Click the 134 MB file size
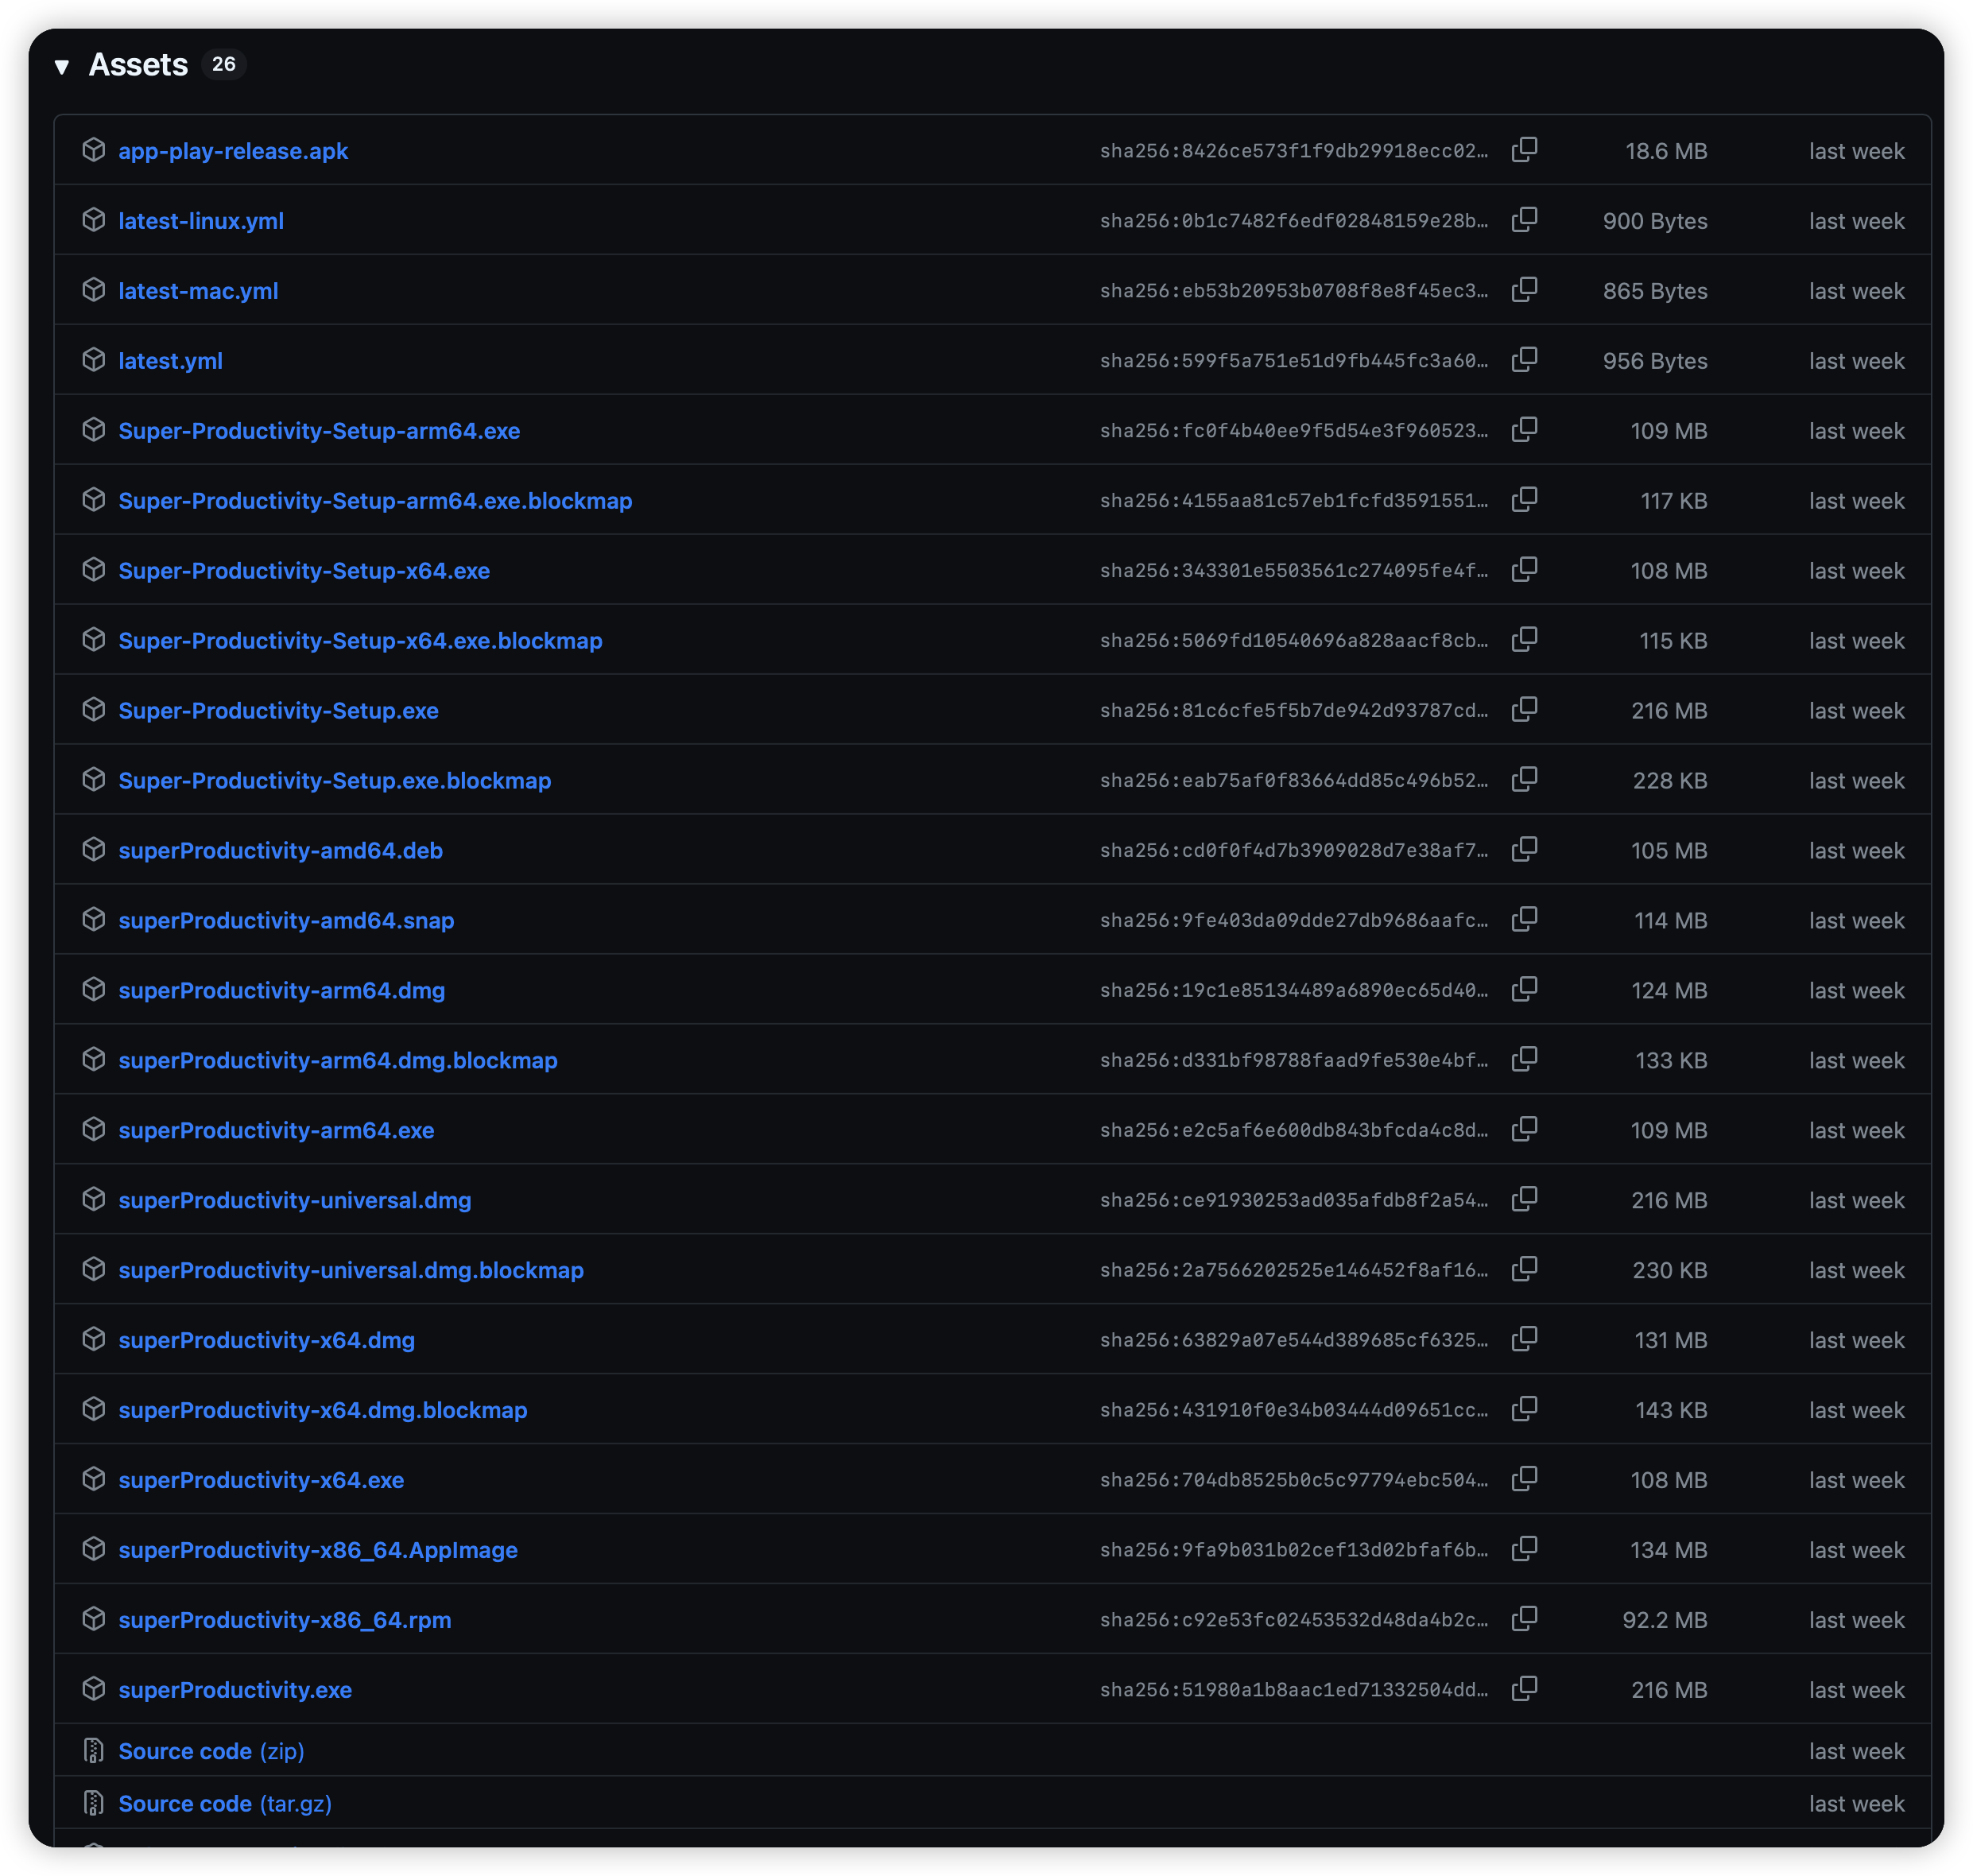1973x1876 pixels. click(1669, 1551)
